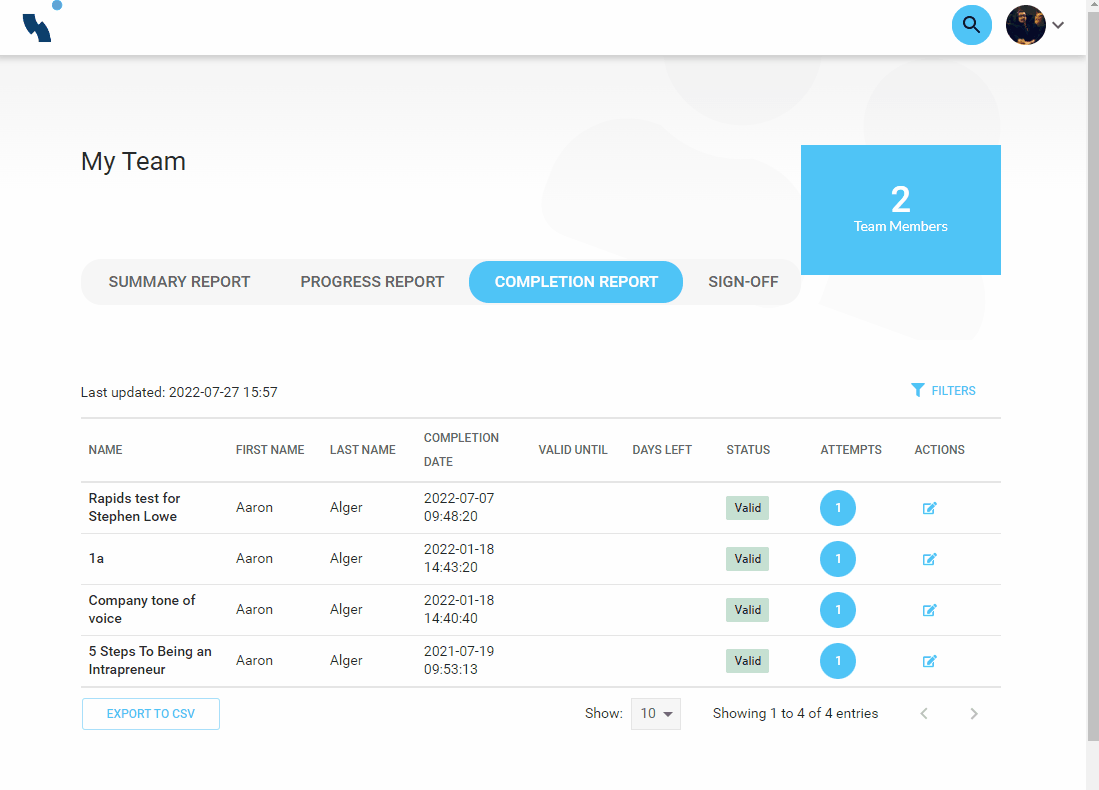Switch to the Progress Report tab
1099x790 pixels.
coord(372,282)
